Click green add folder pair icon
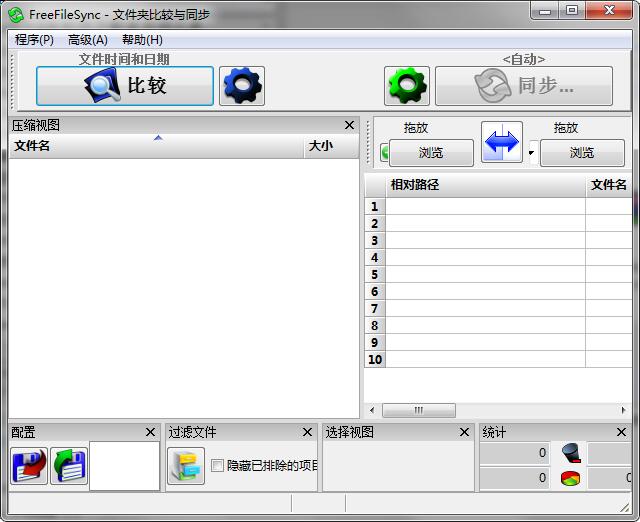 (x=384, y=153)
